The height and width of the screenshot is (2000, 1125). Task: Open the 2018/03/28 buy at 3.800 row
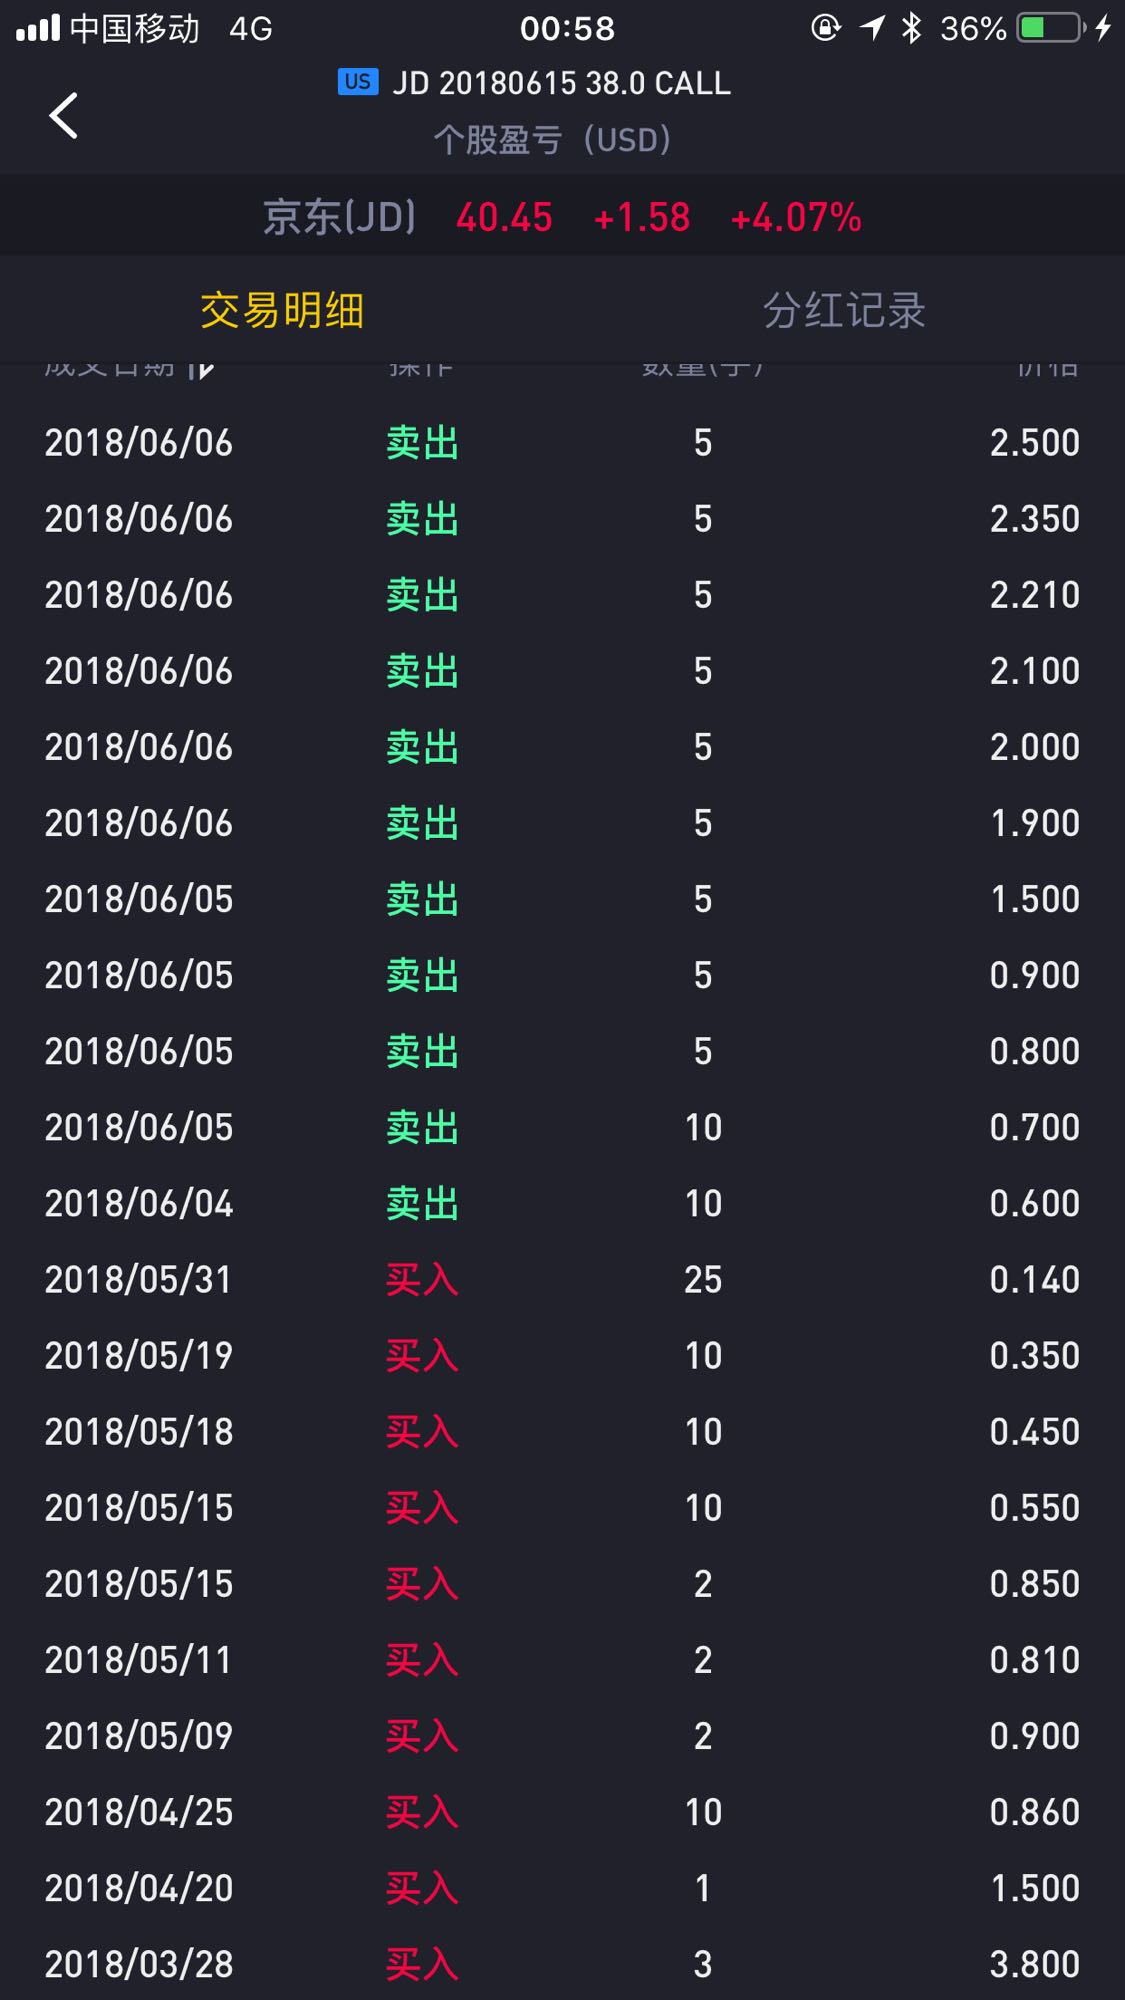point(562,1964)
